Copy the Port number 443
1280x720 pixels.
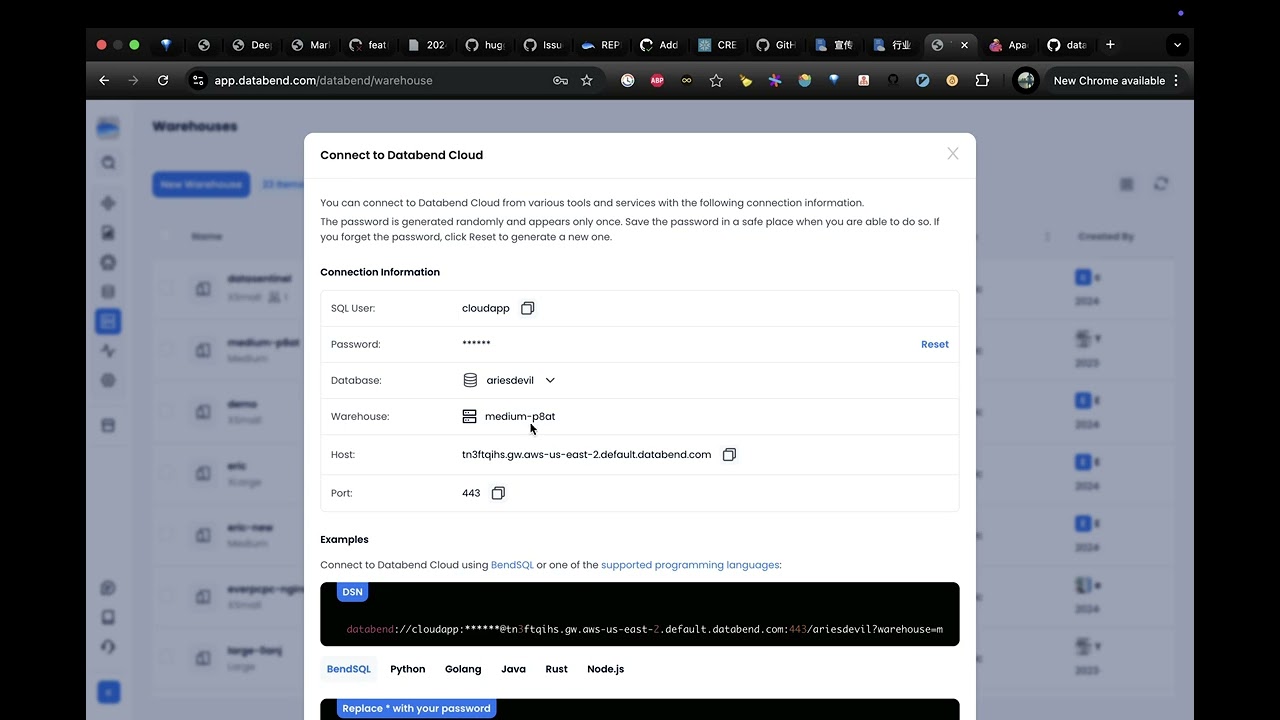[x=498, y=493]
